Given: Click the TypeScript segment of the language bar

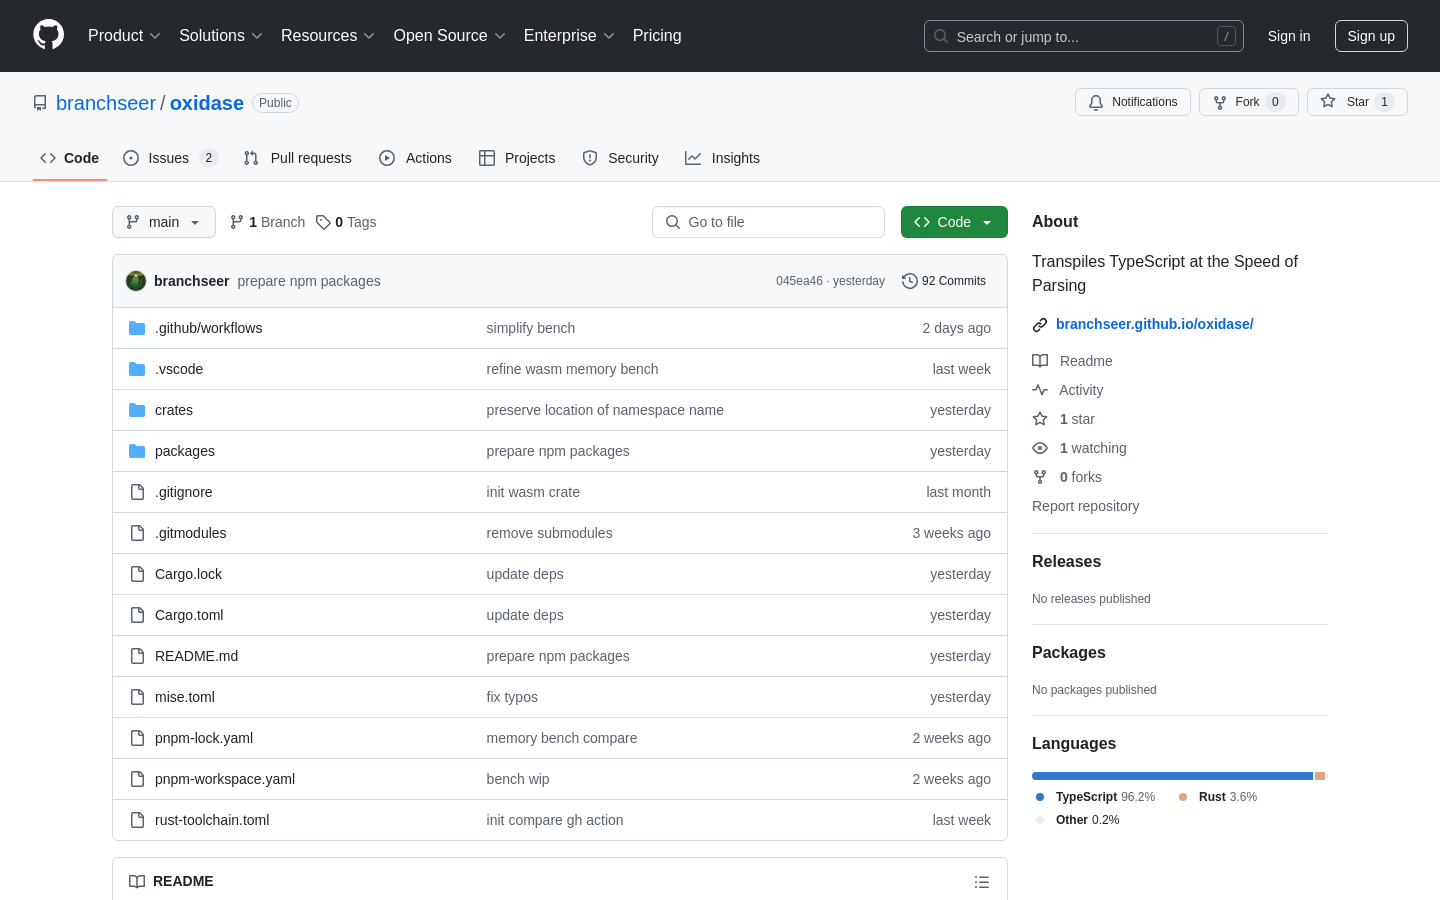Looking at the screenshot, I should [x=1172, y=776].
